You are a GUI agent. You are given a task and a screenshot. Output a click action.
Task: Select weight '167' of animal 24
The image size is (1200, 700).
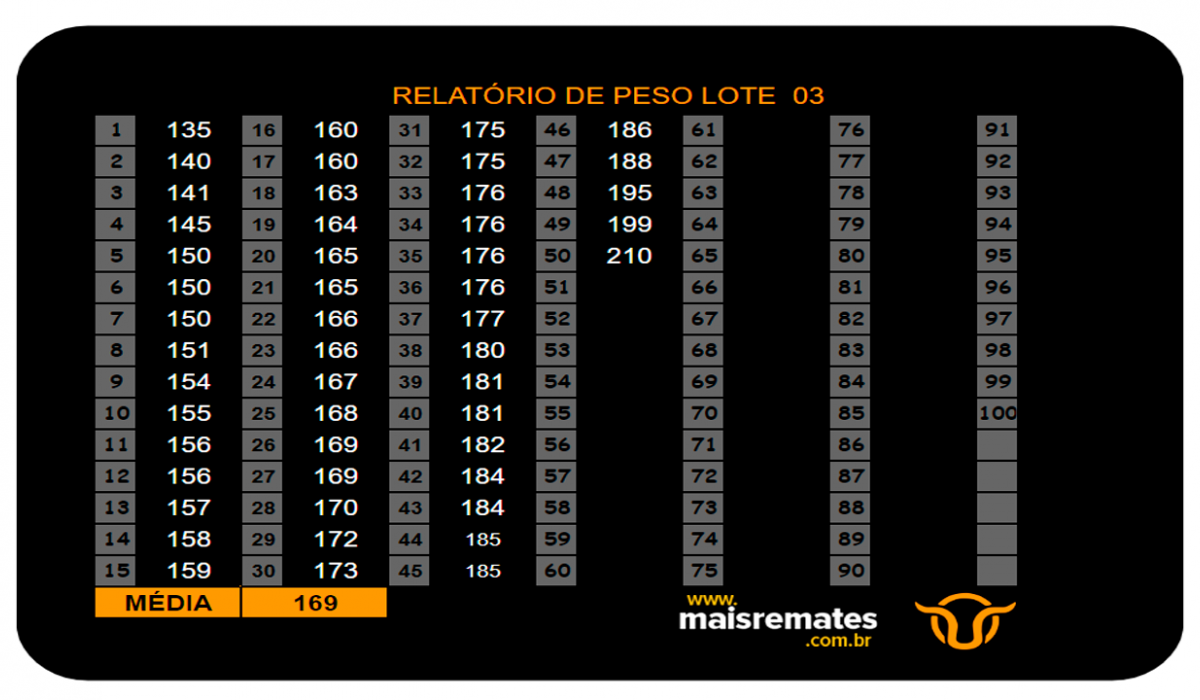click(x=336, y=382)
